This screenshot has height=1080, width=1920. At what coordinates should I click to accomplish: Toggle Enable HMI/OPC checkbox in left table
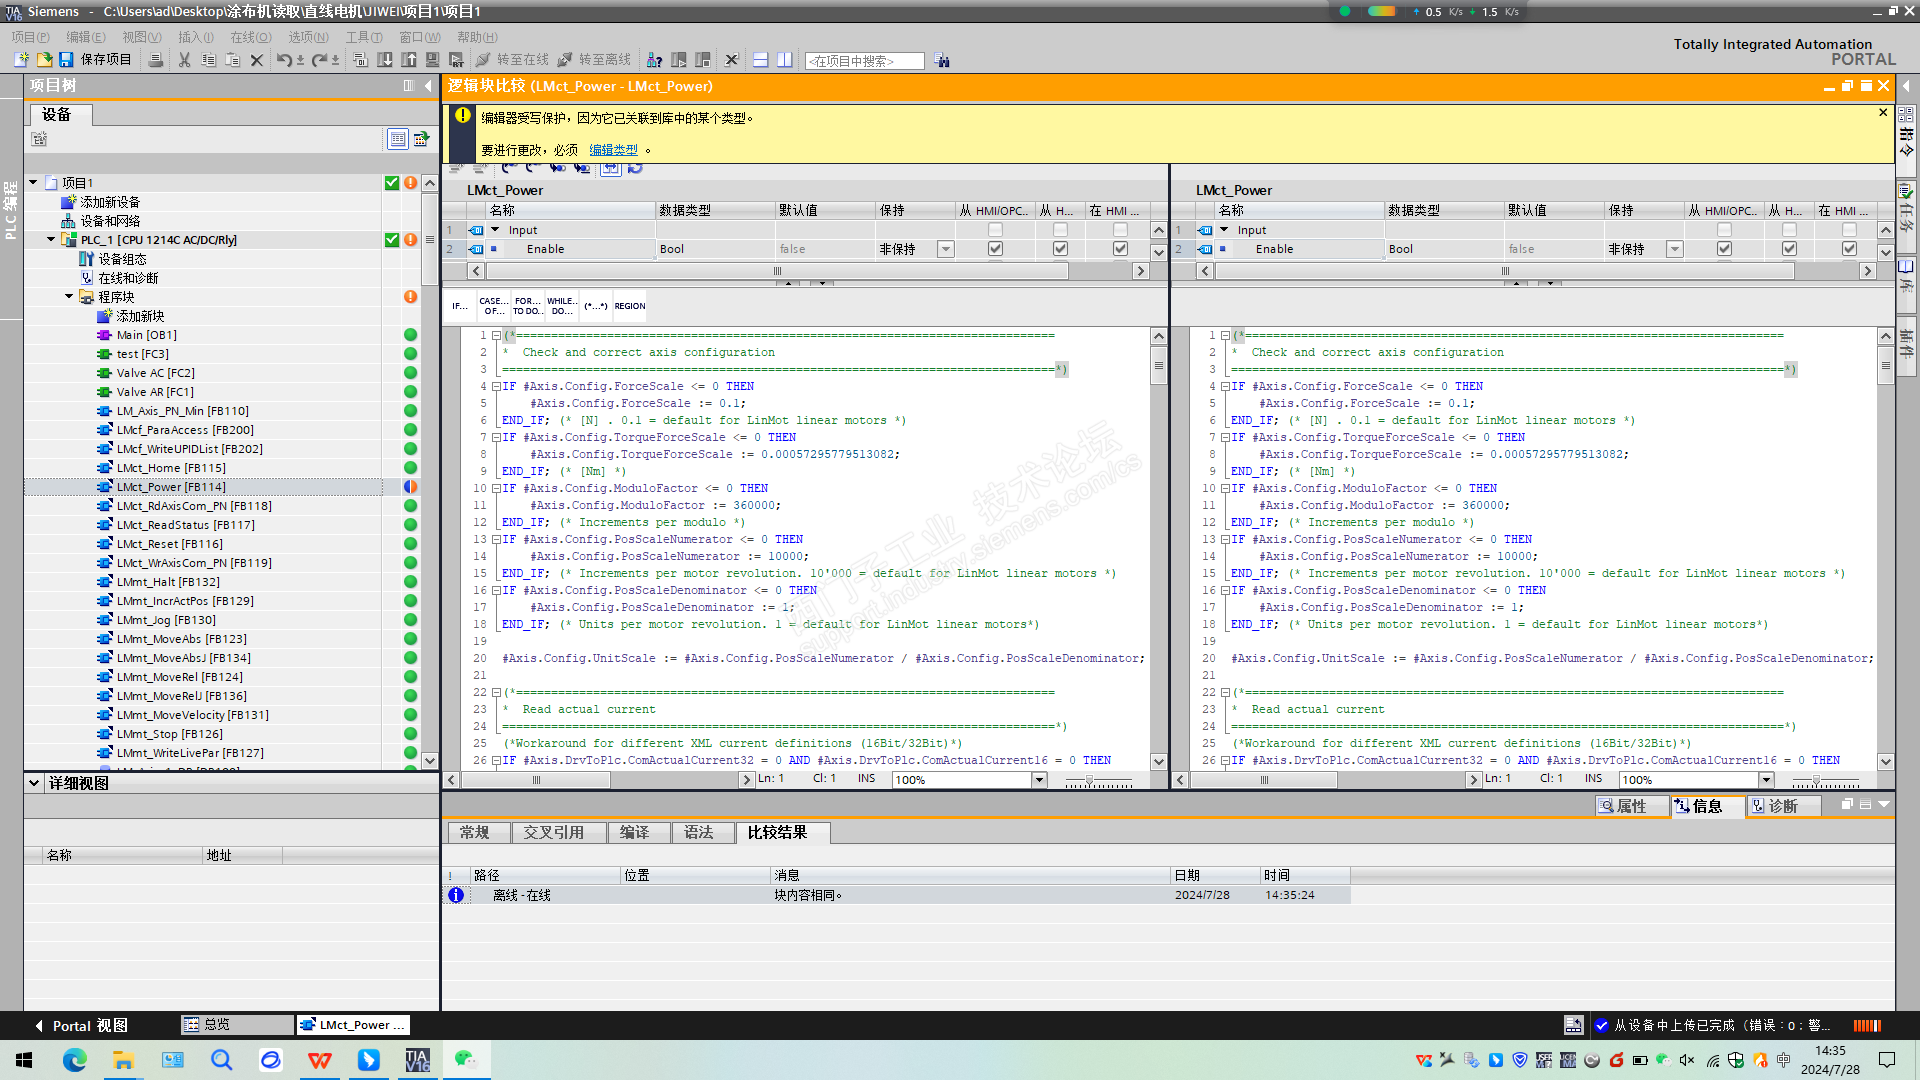pyautogui.click(x=995, y=249)
